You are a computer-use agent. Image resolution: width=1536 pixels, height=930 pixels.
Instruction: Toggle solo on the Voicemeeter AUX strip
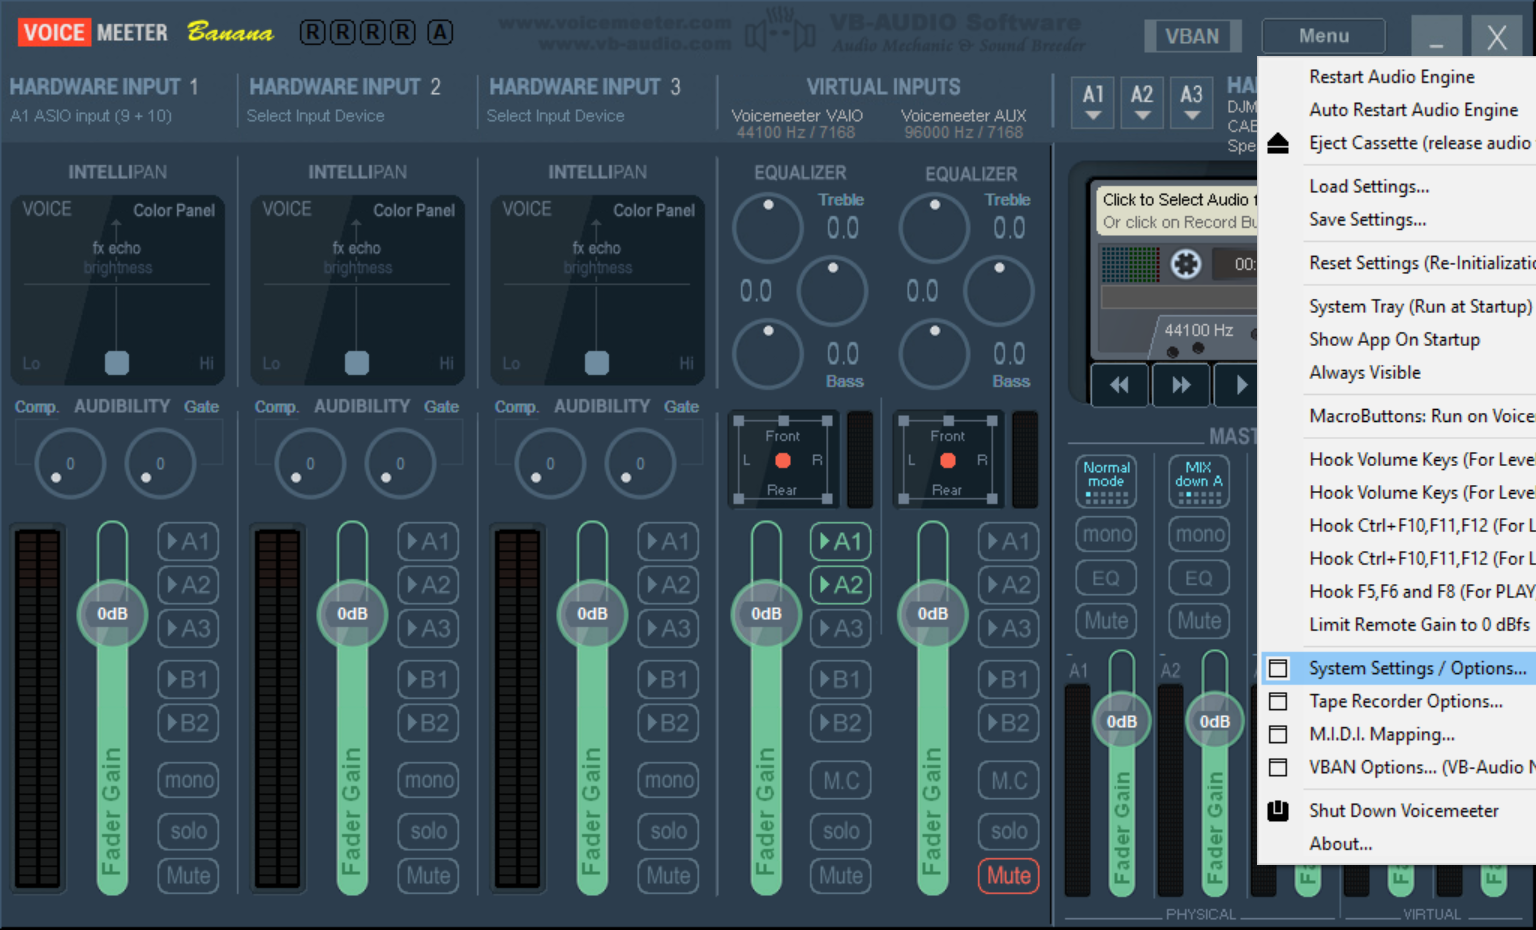tap(1008, 831)
